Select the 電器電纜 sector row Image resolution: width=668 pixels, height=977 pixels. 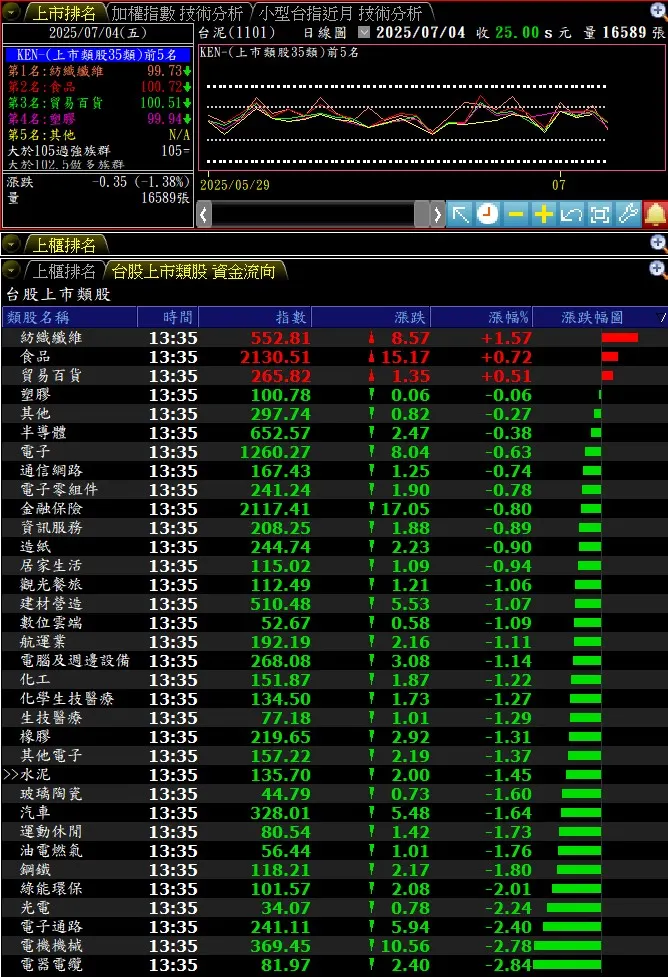click(334, 965)
